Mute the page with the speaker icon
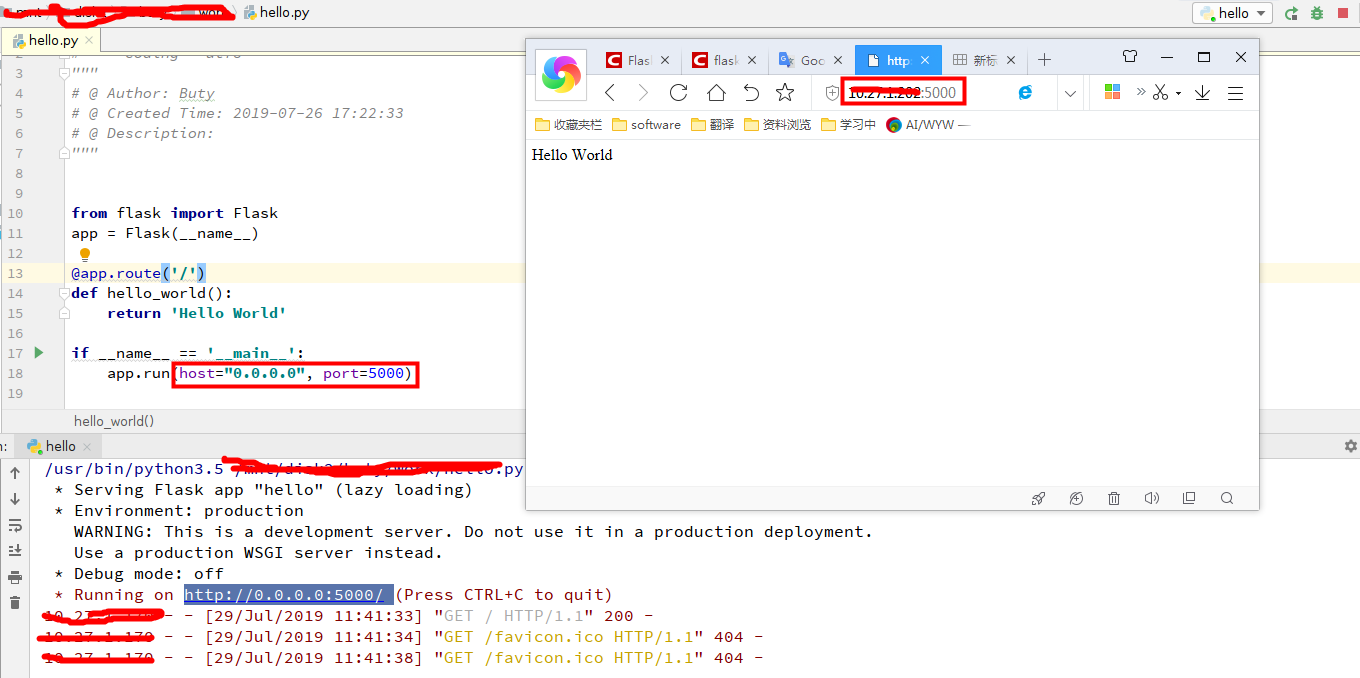The width and height of the screenshot is (1360, 678). tap(1152, 497)
